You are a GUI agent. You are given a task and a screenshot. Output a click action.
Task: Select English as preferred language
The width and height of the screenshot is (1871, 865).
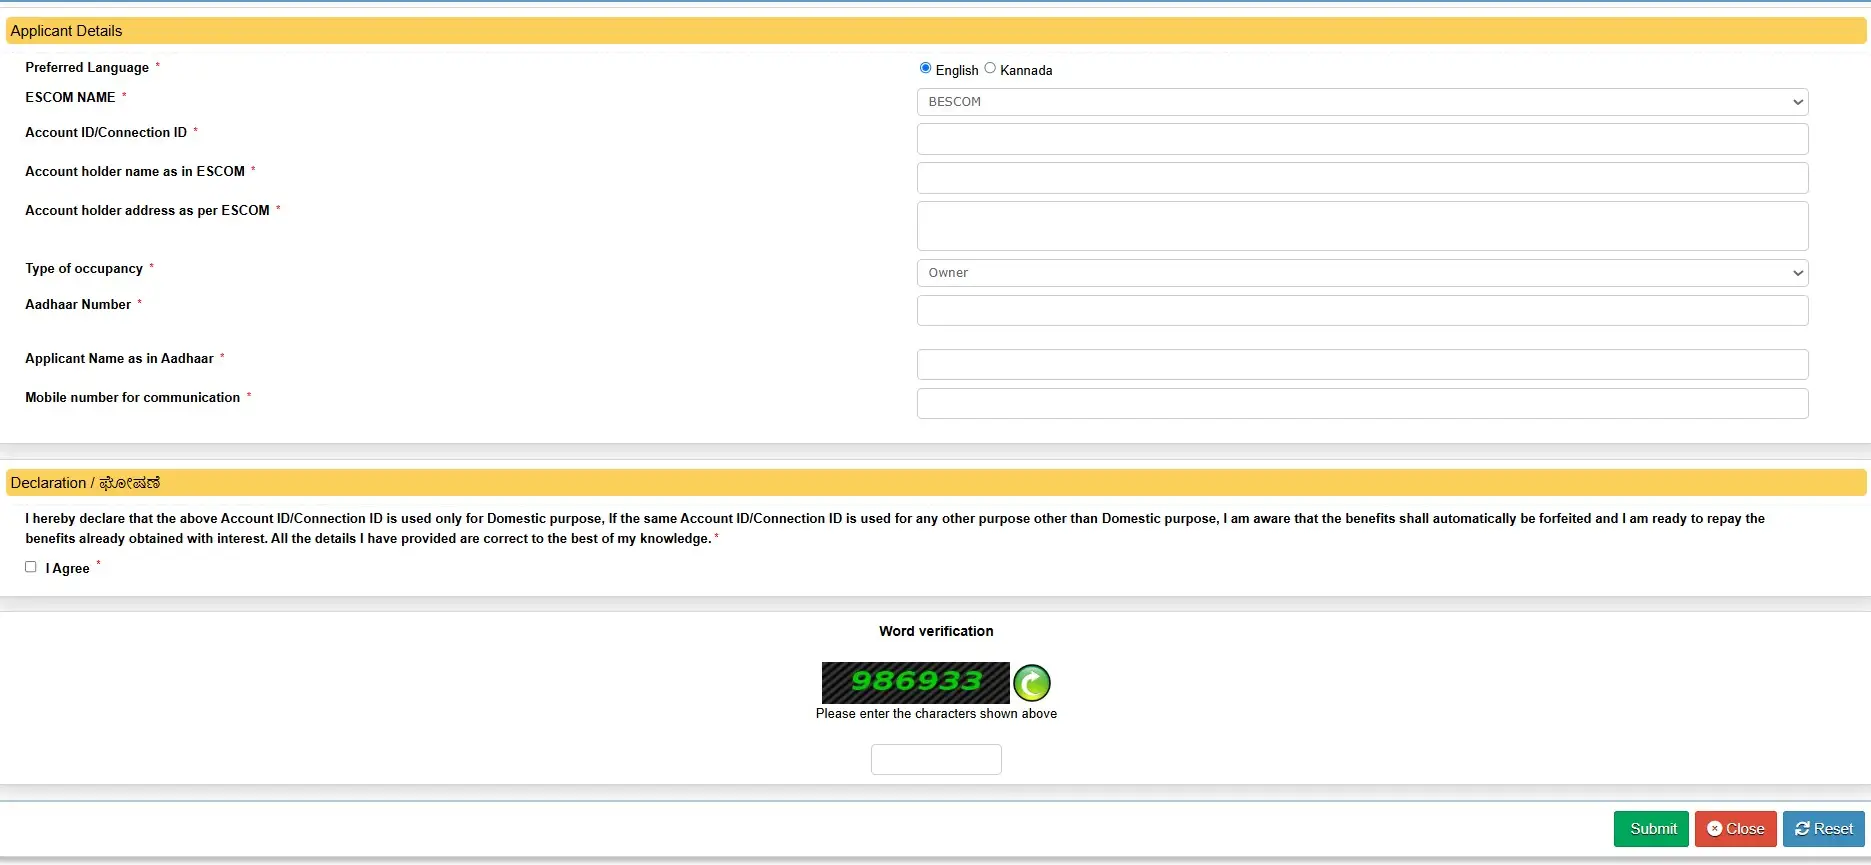tap(925, 68)
